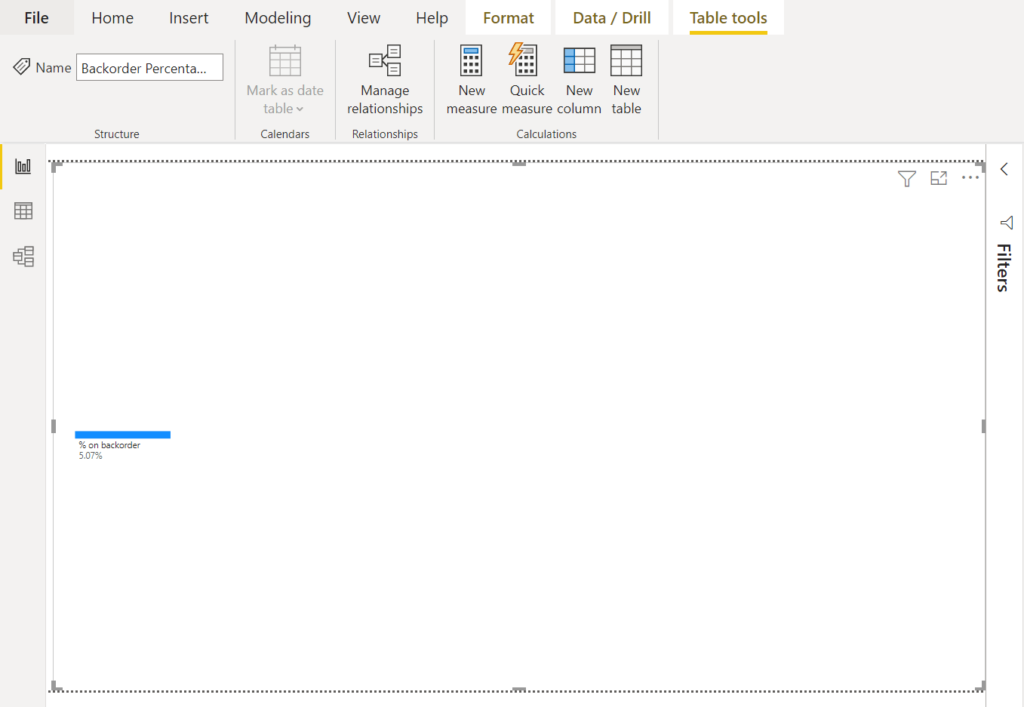Image resolution: width=1024 pixels, height=707 pixels.
Task: Open the visual's filter funnel icon
Action: pyautogui.click(x=907, y=178)
